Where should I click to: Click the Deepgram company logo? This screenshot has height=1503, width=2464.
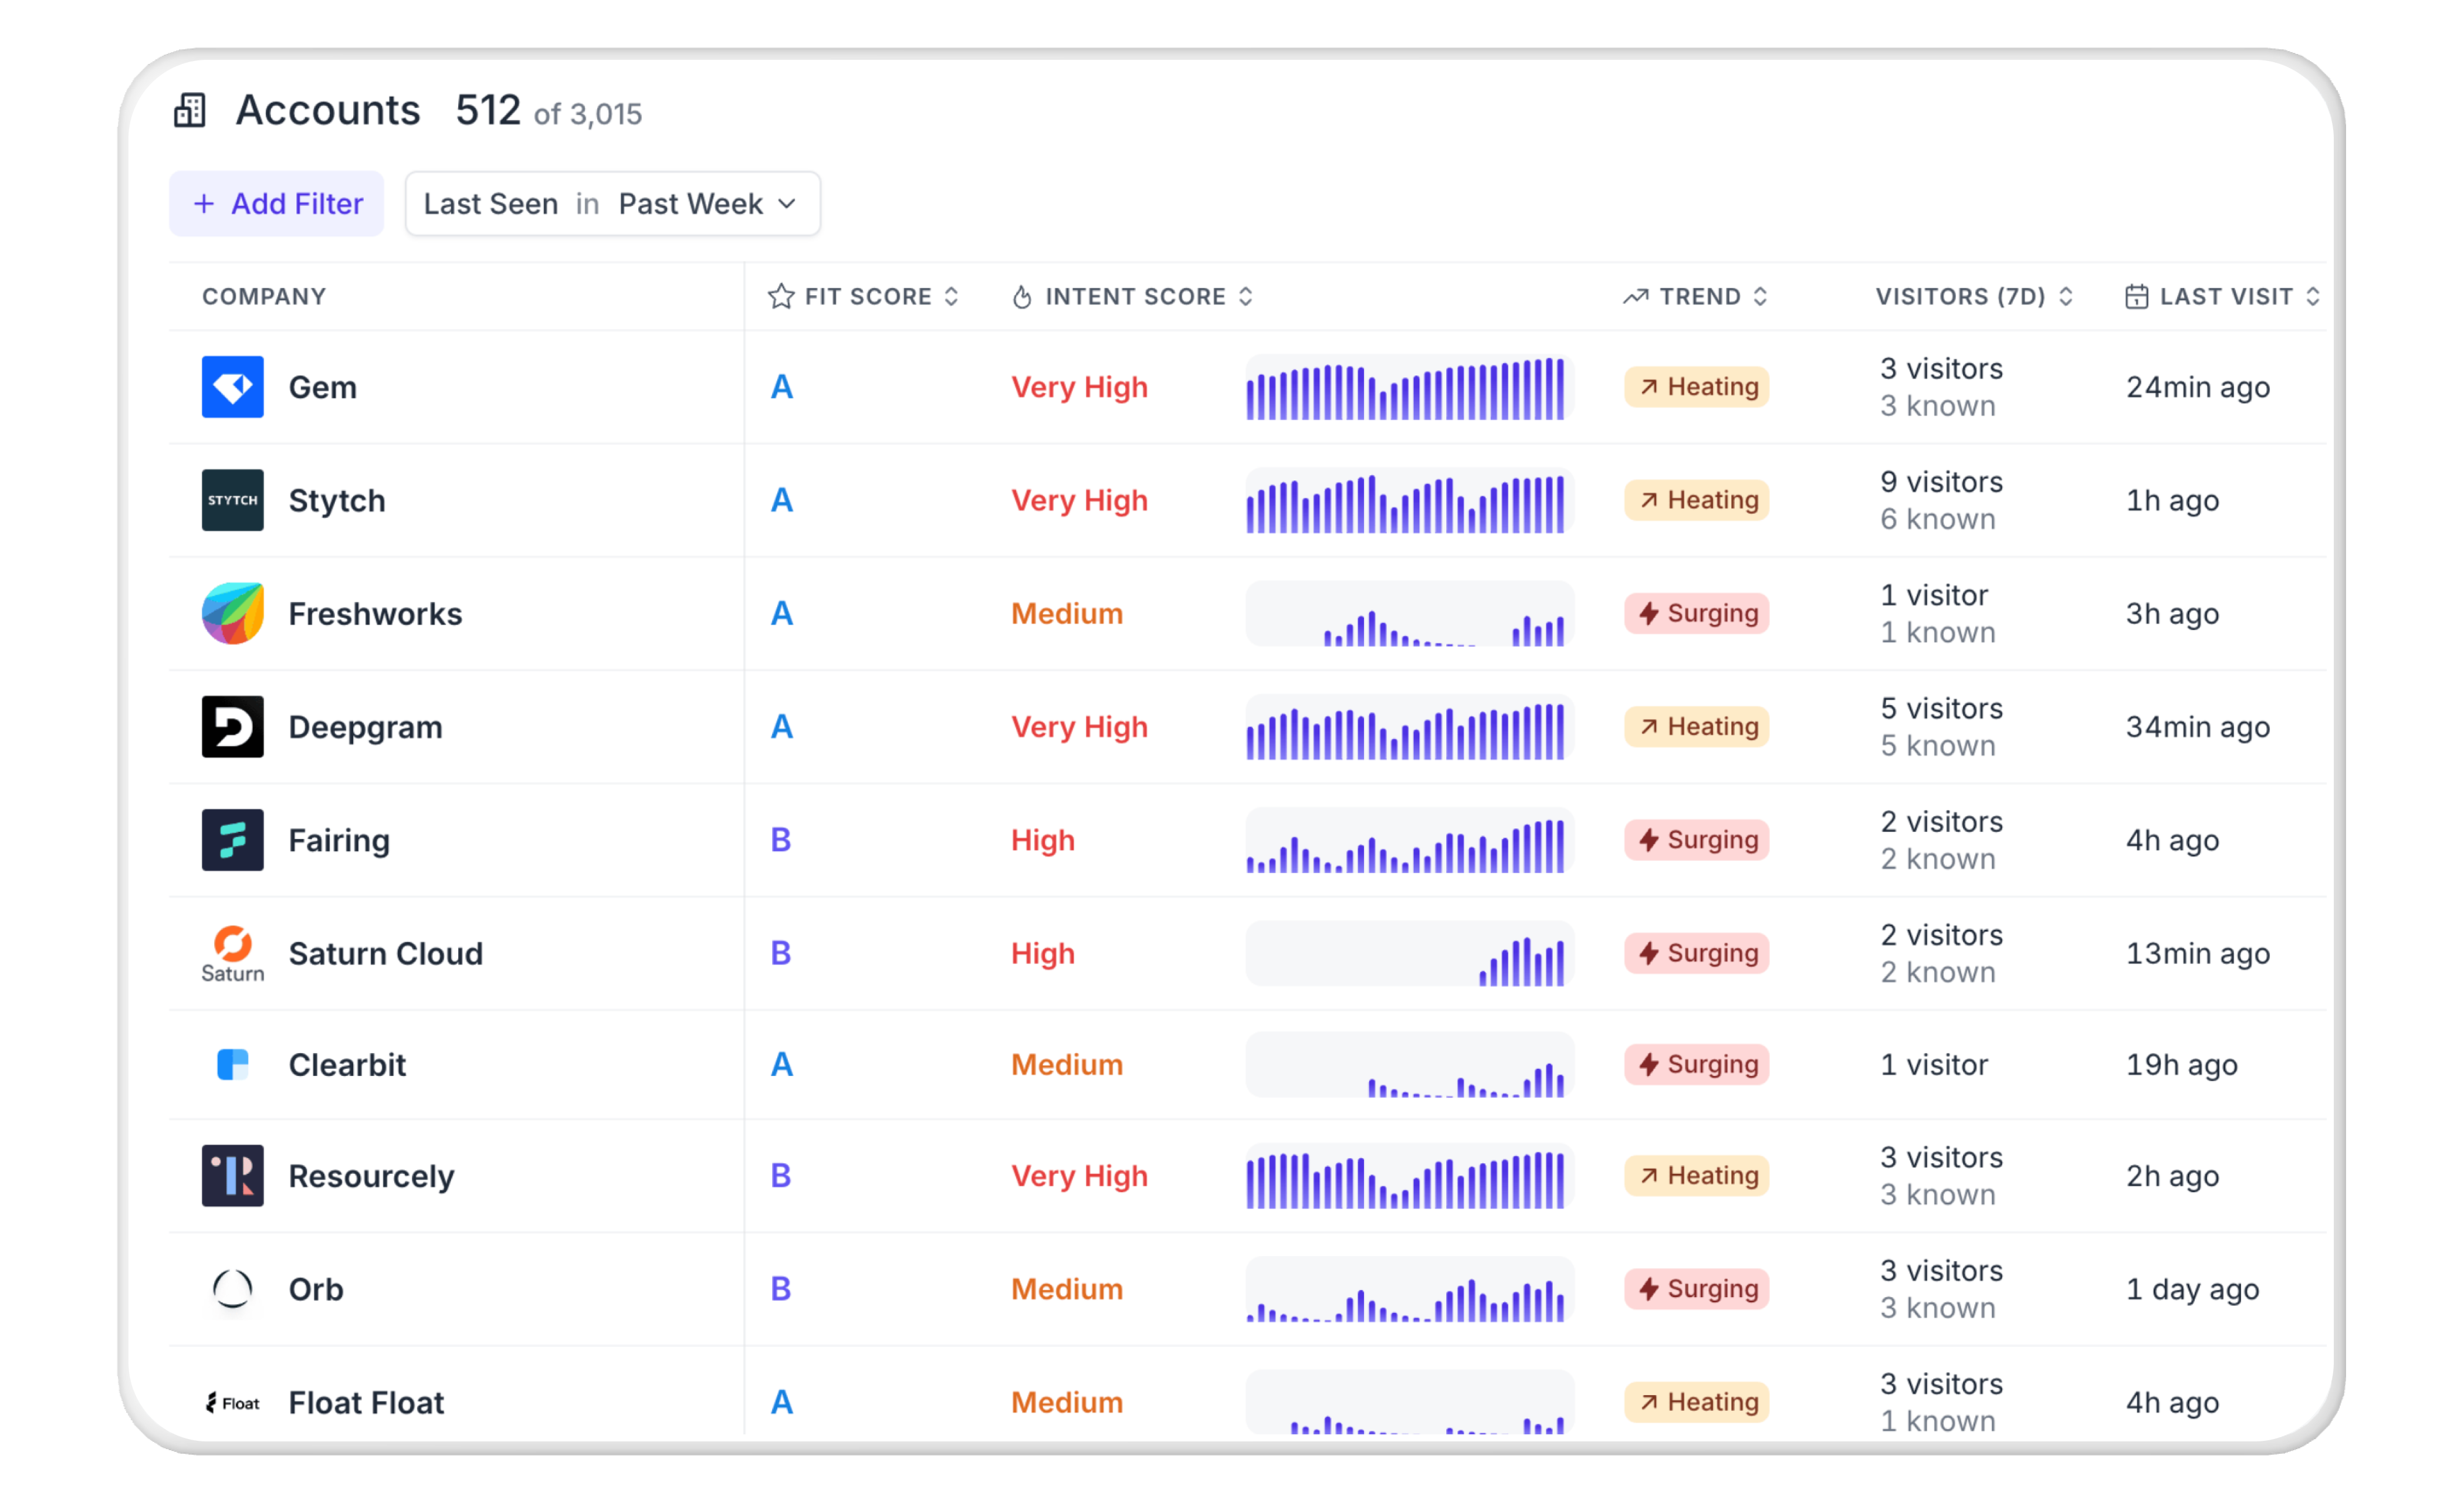[x=233, y=727]
